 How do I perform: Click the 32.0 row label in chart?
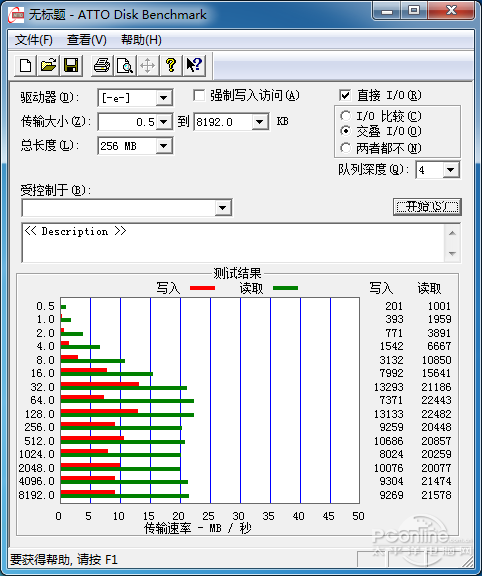[x=43, y=387]
